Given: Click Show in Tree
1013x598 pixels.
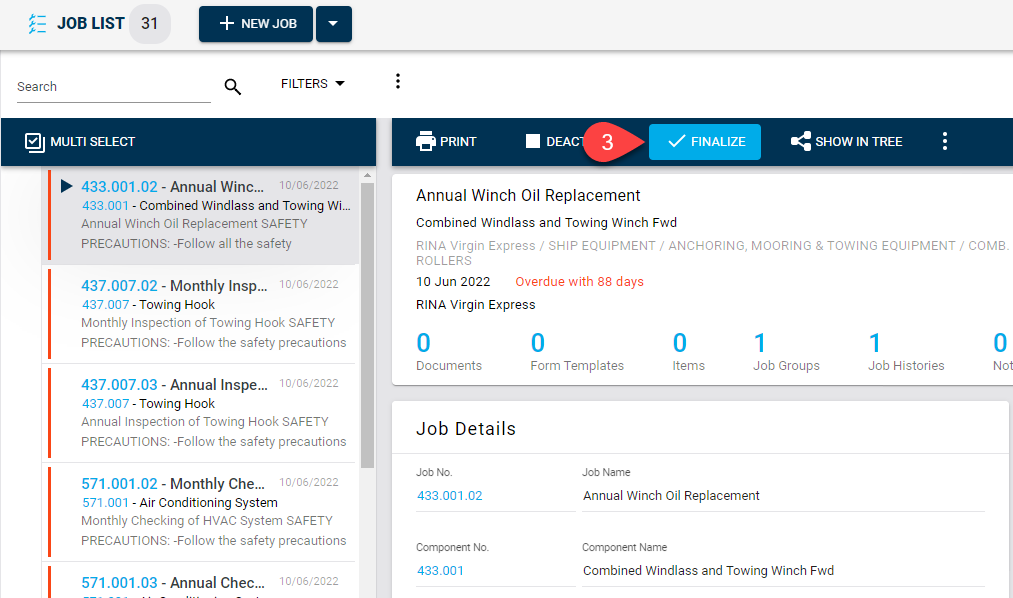Looking at the screenshot, I should pos(846,141).
